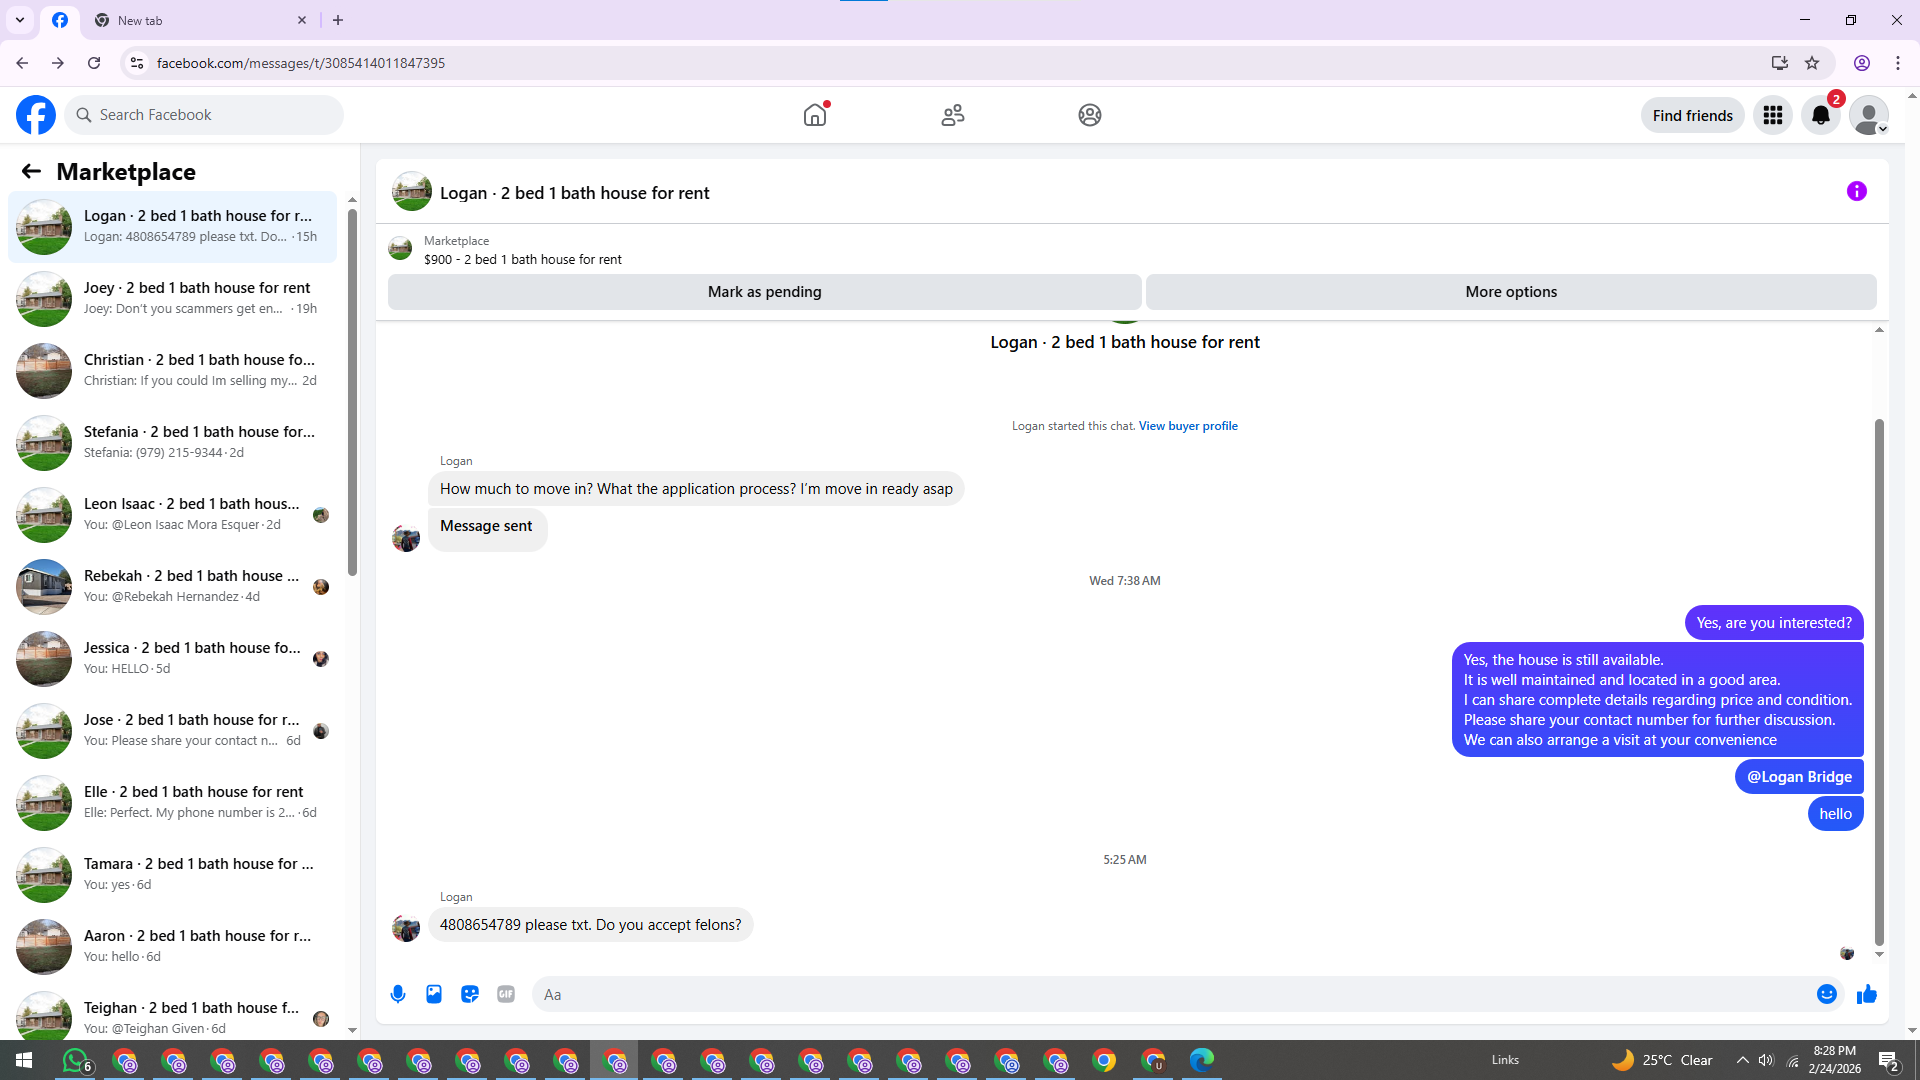
Task: Open Facebook notifications bell
Action: coord(1820,115)
